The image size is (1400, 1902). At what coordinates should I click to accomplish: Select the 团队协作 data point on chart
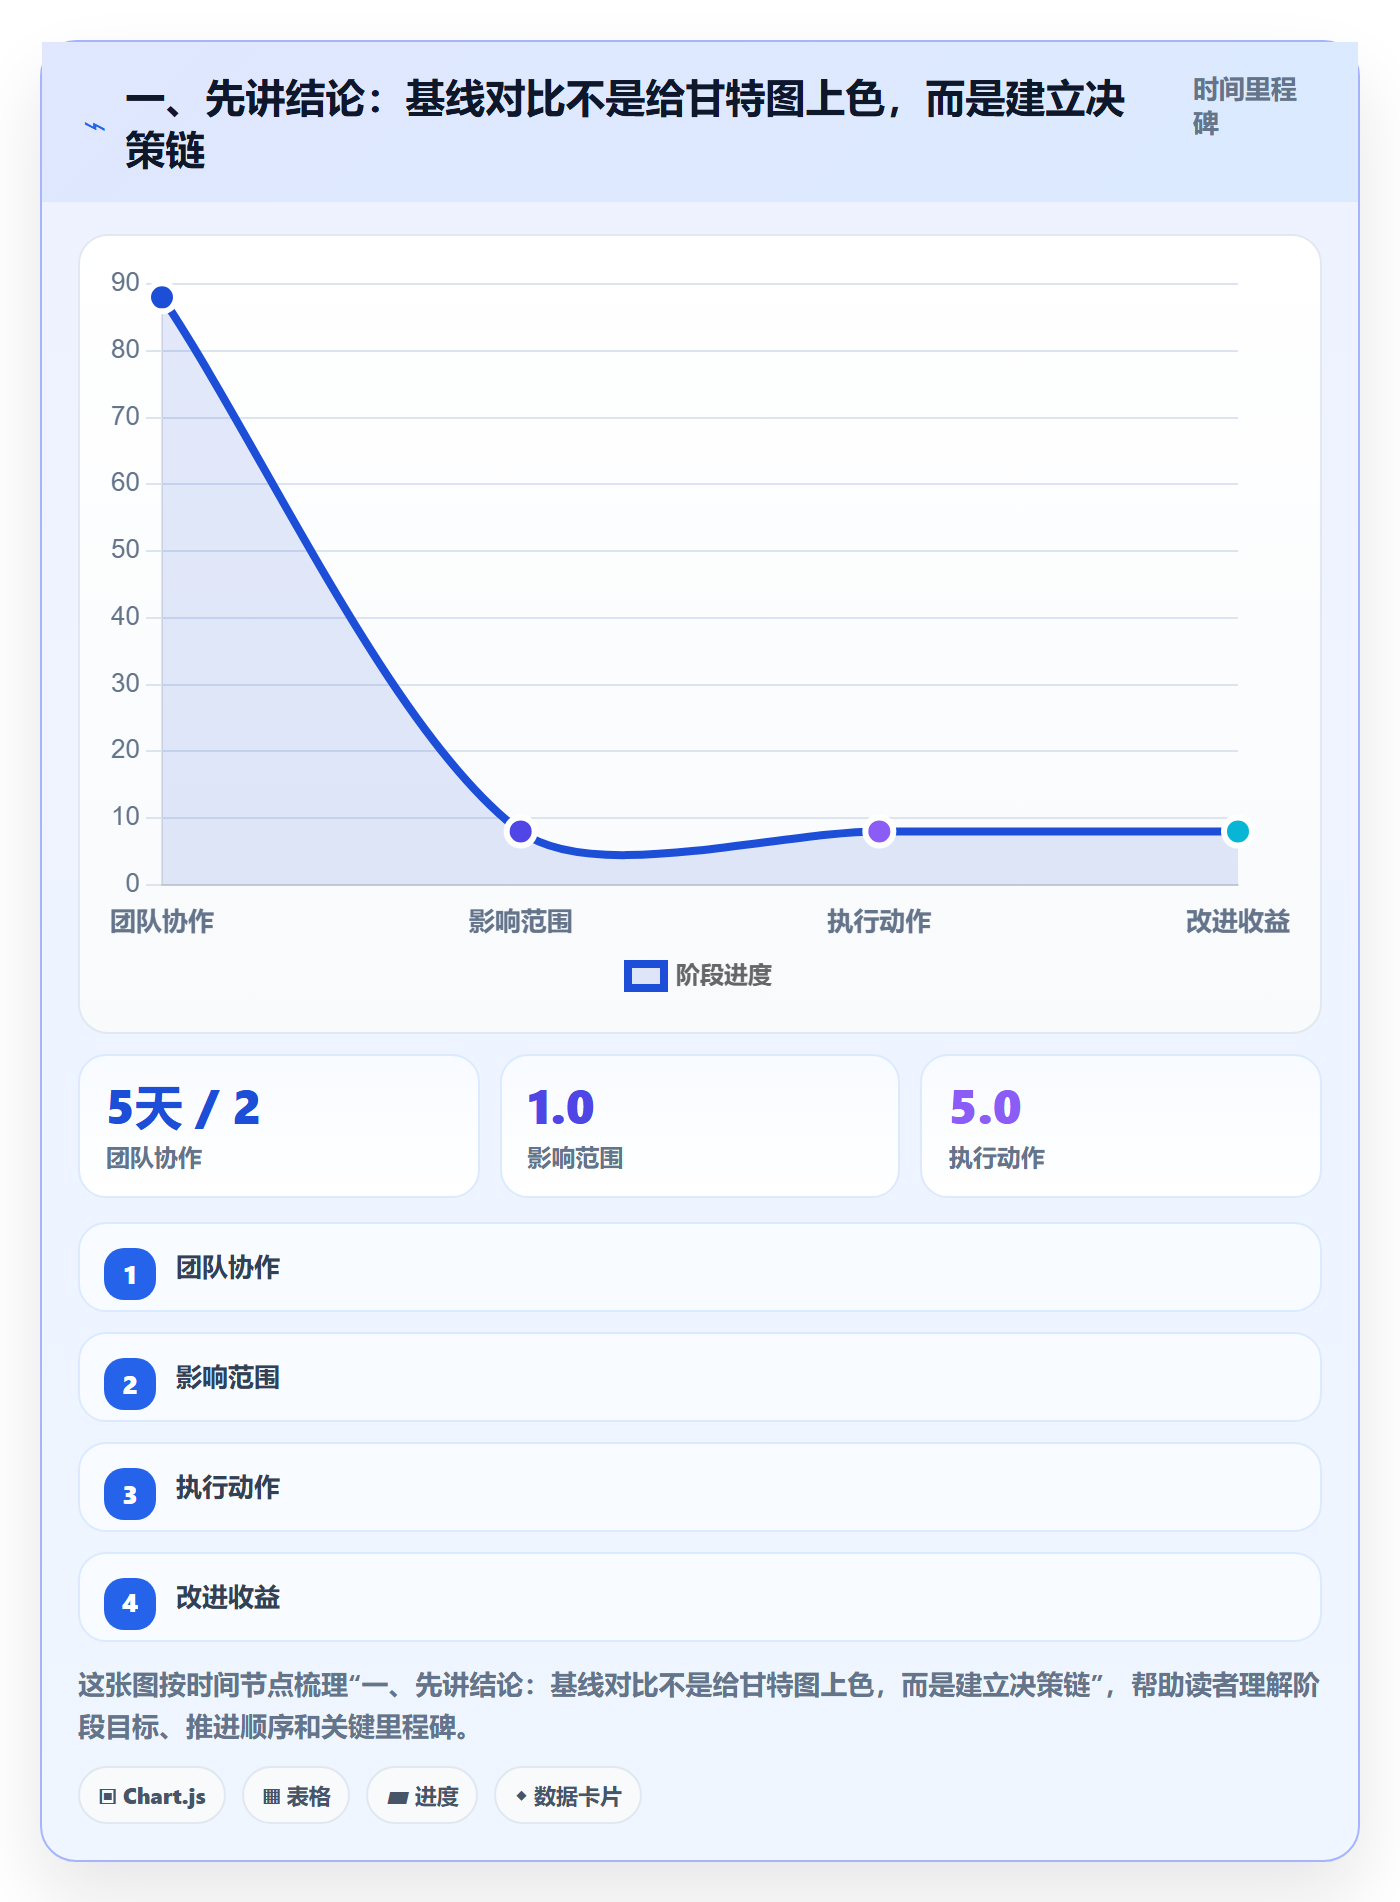(162, 297)
